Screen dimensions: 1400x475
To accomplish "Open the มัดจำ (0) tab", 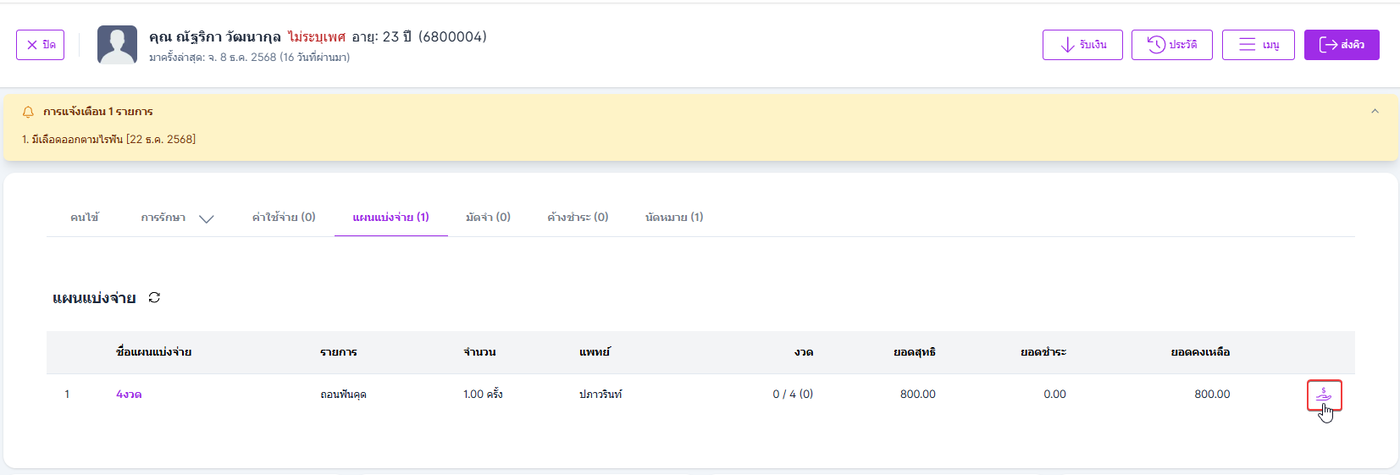I will 488,217.
